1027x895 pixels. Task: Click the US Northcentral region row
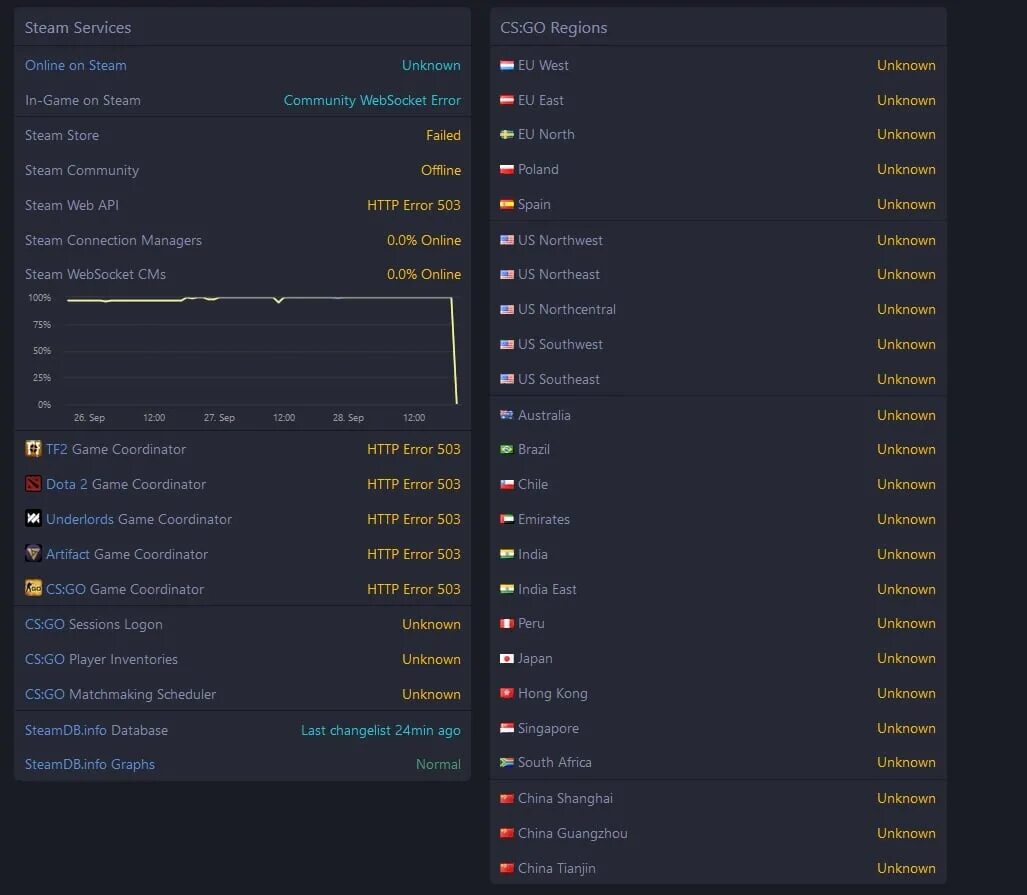718,309
